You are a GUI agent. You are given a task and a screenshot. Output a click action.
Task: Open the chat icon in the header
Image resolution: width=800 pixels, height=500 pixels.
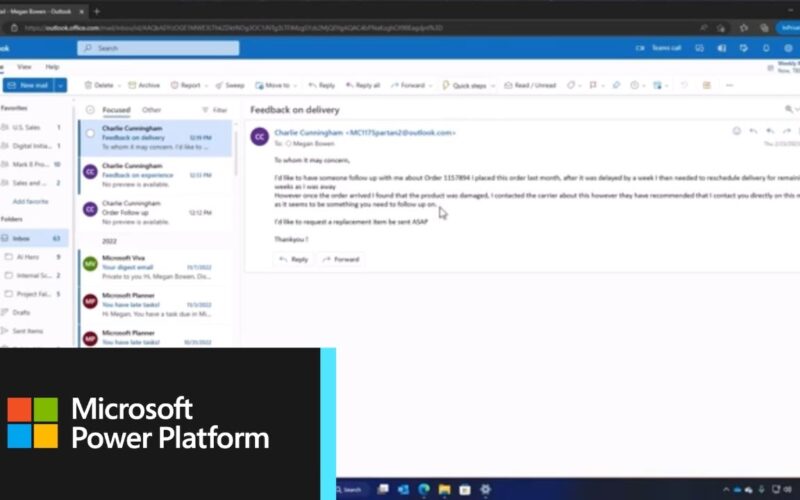point(699,48)
